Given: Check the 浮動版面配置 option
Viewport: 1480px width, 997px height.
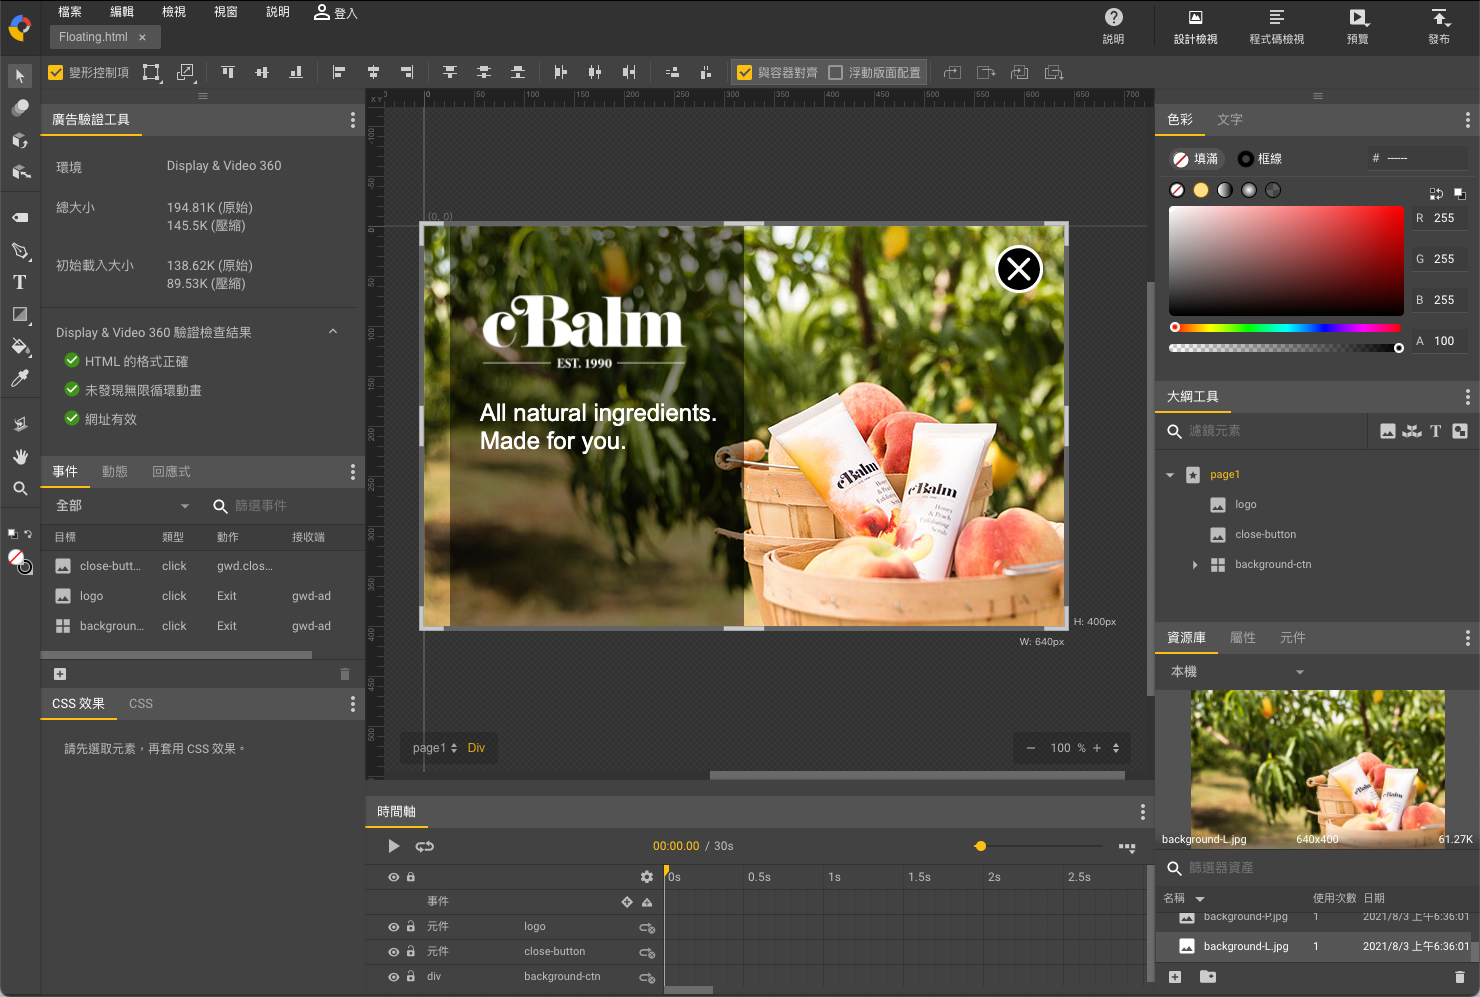Looking at the screenshot, I should 836,71.
